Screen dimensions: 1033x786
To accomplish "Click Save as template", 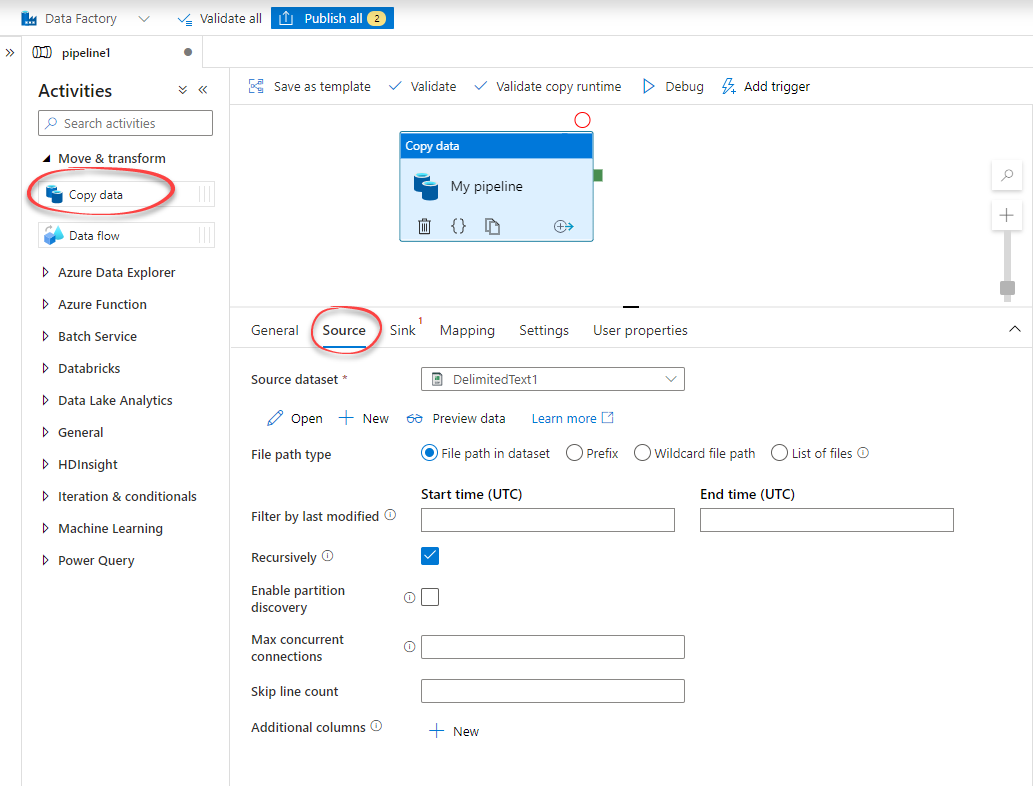I will (309, 86).
